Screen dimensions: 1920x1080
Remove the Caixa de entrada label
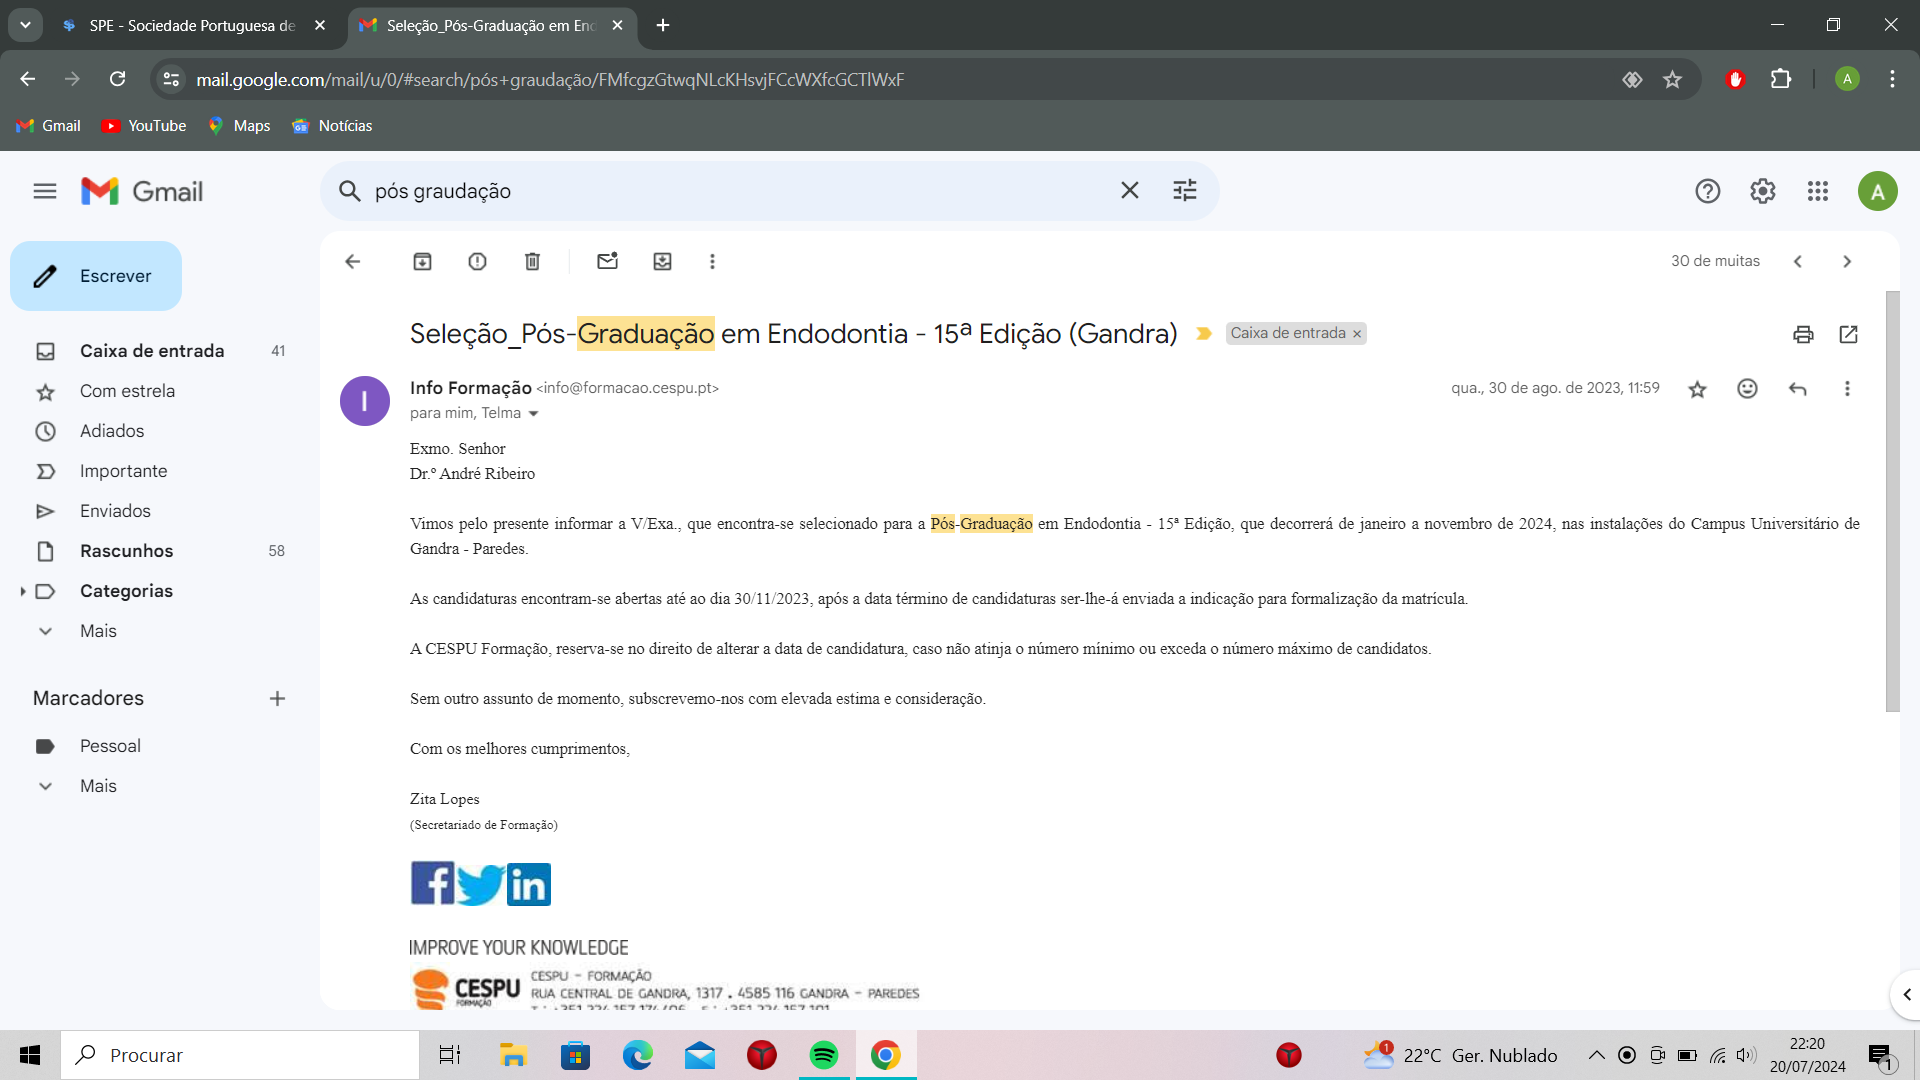tap(1357, 334)
